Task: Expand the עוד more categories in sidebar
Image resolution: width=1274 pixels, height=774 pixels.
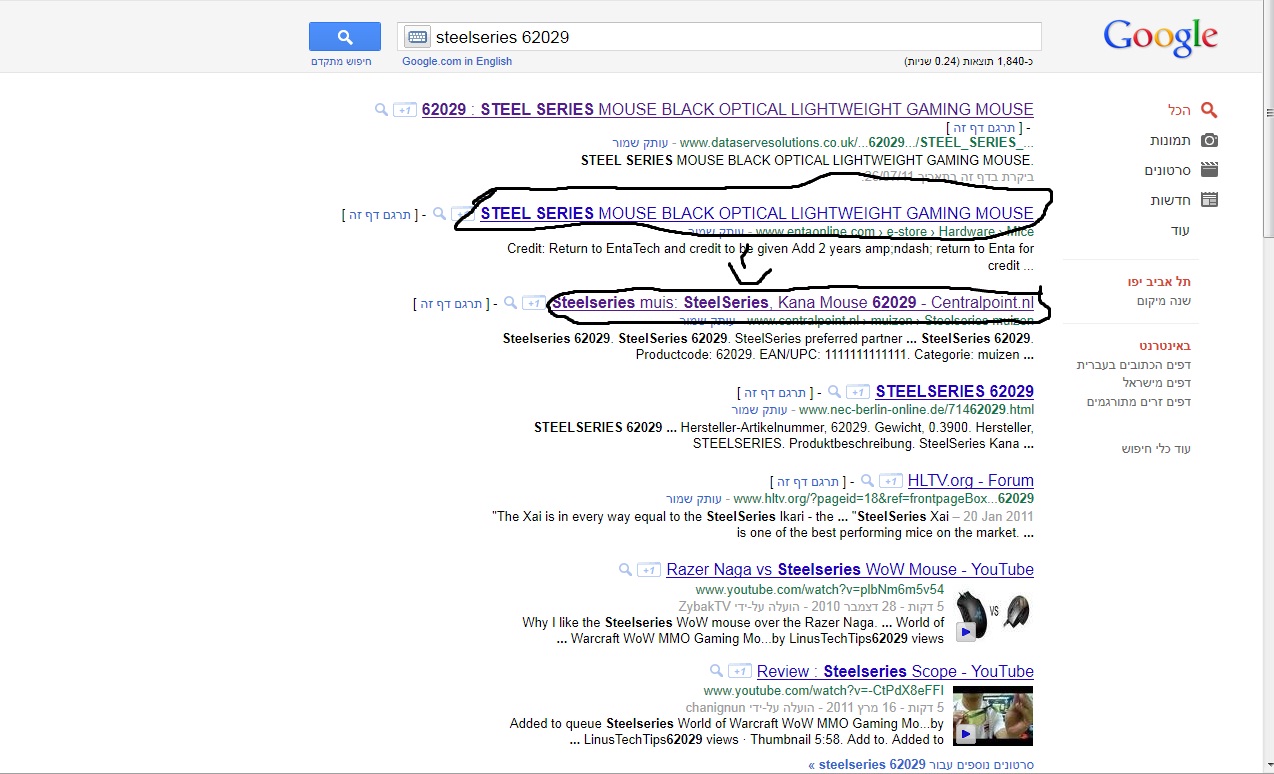Action: pyautogui.click(x=1180, y=231)
